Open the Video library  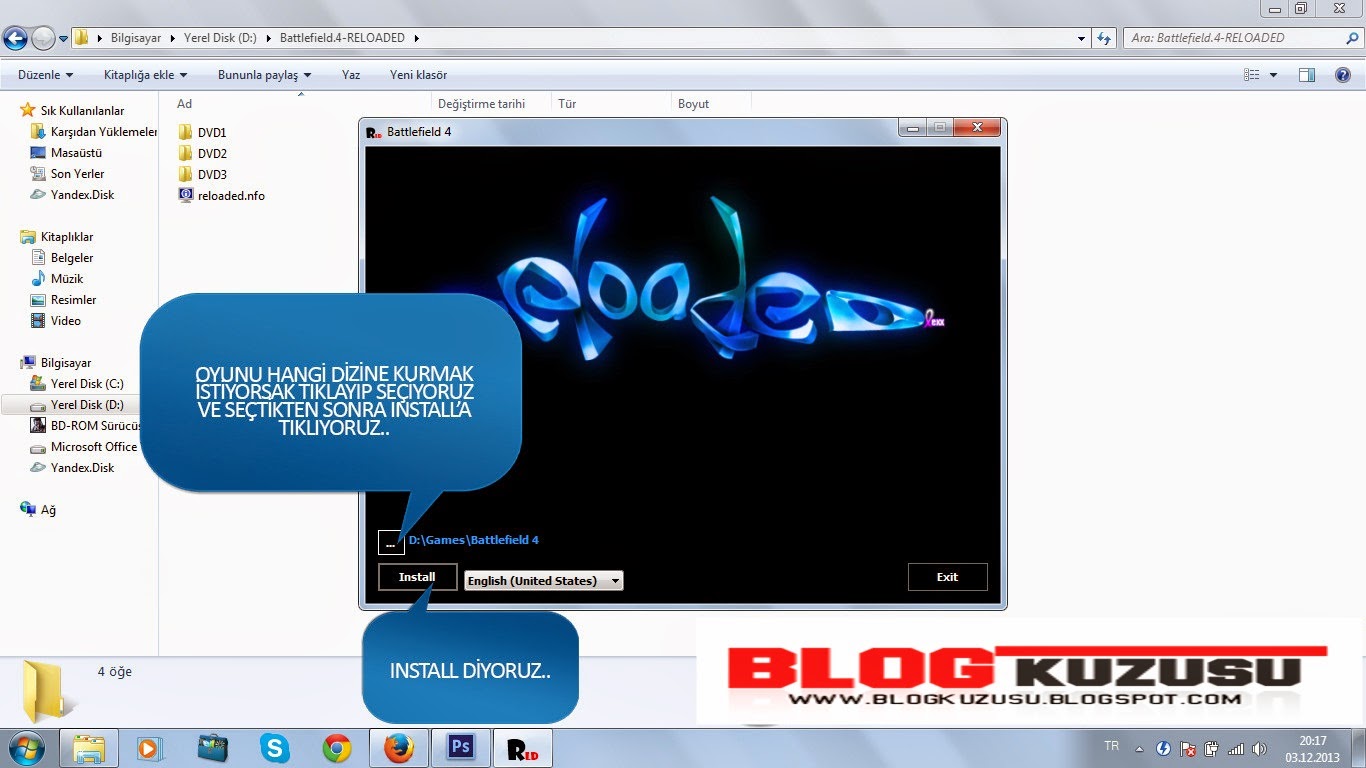(x=55, y=321)
